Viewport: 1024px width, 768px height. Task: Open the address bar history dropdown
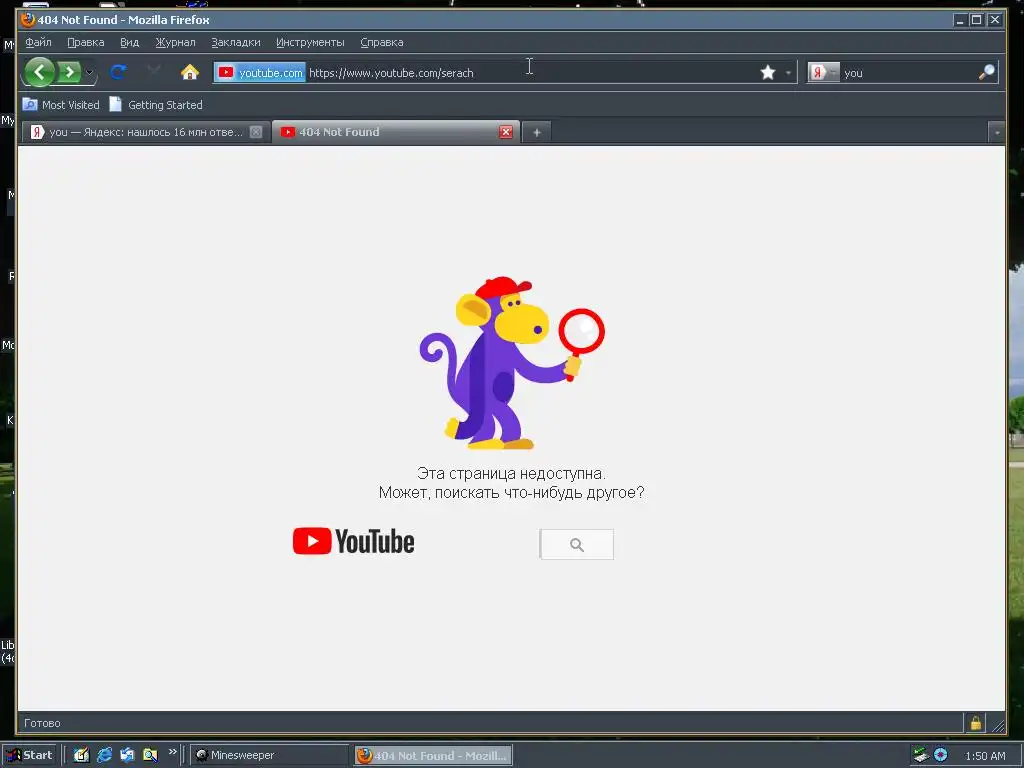[x=788, y=73]
